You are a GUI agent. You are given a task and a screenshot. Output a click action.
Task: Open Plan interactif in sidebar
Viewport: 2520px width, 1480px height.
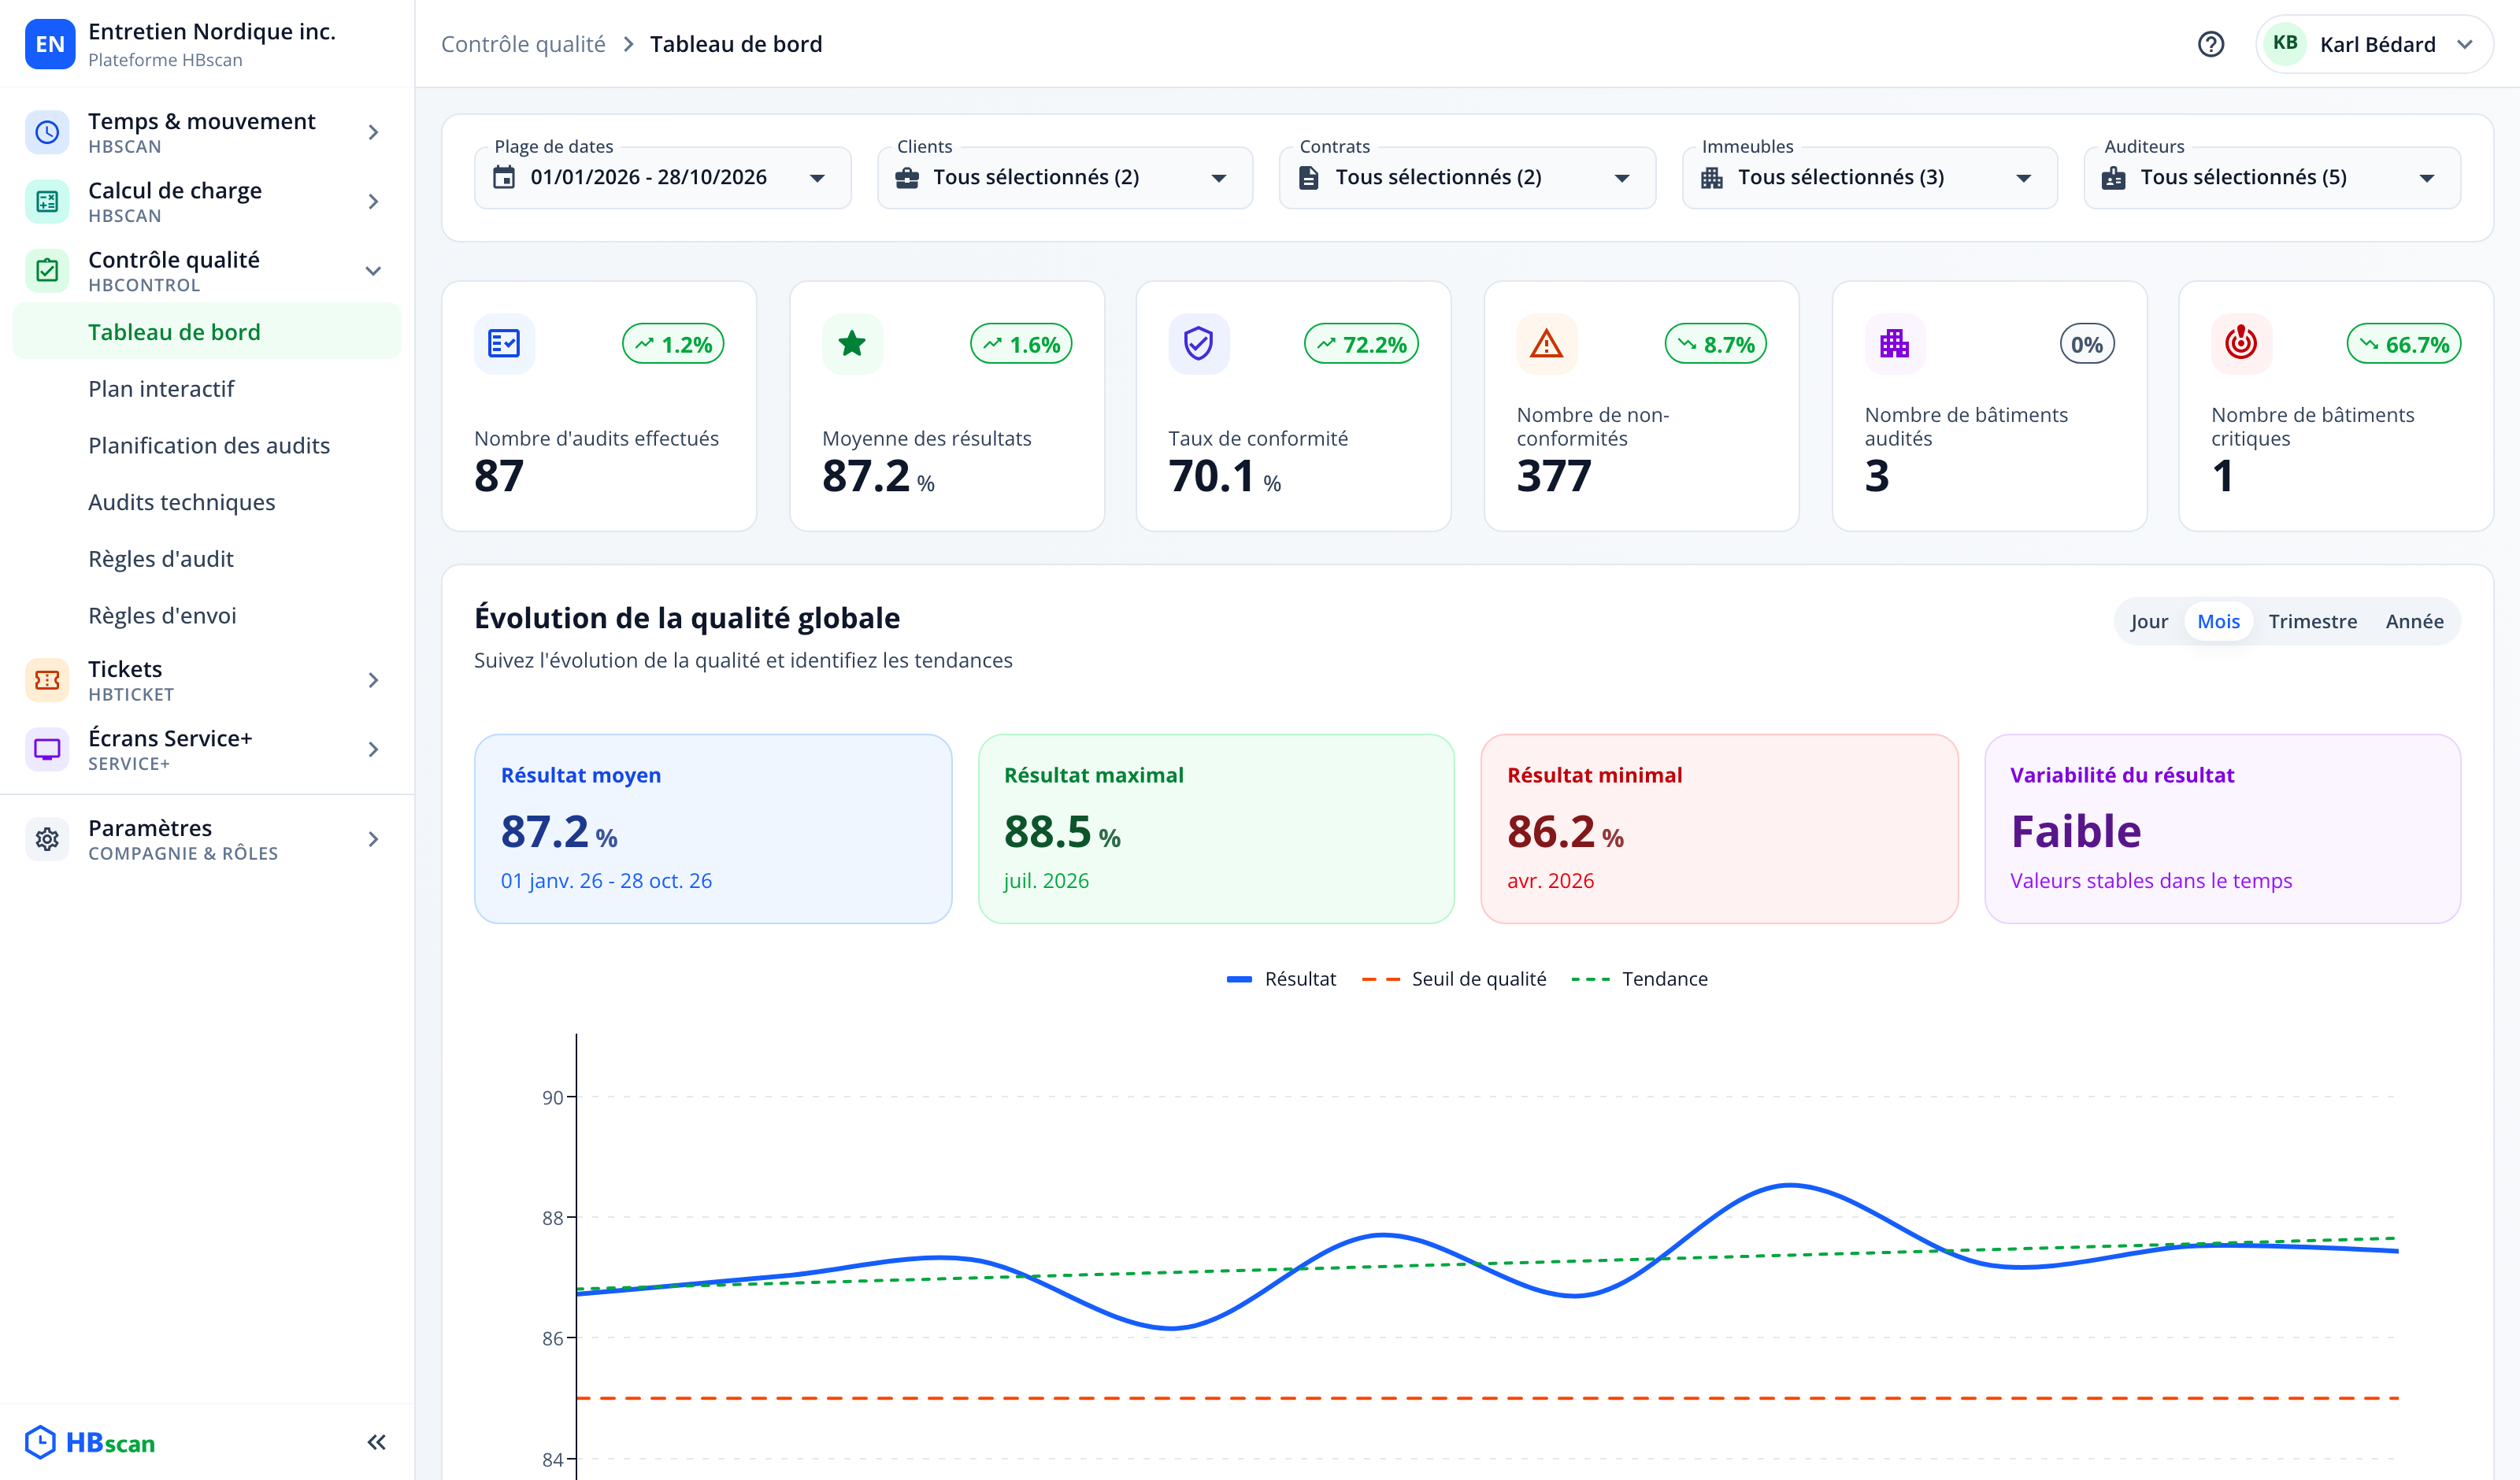(206, 389)
